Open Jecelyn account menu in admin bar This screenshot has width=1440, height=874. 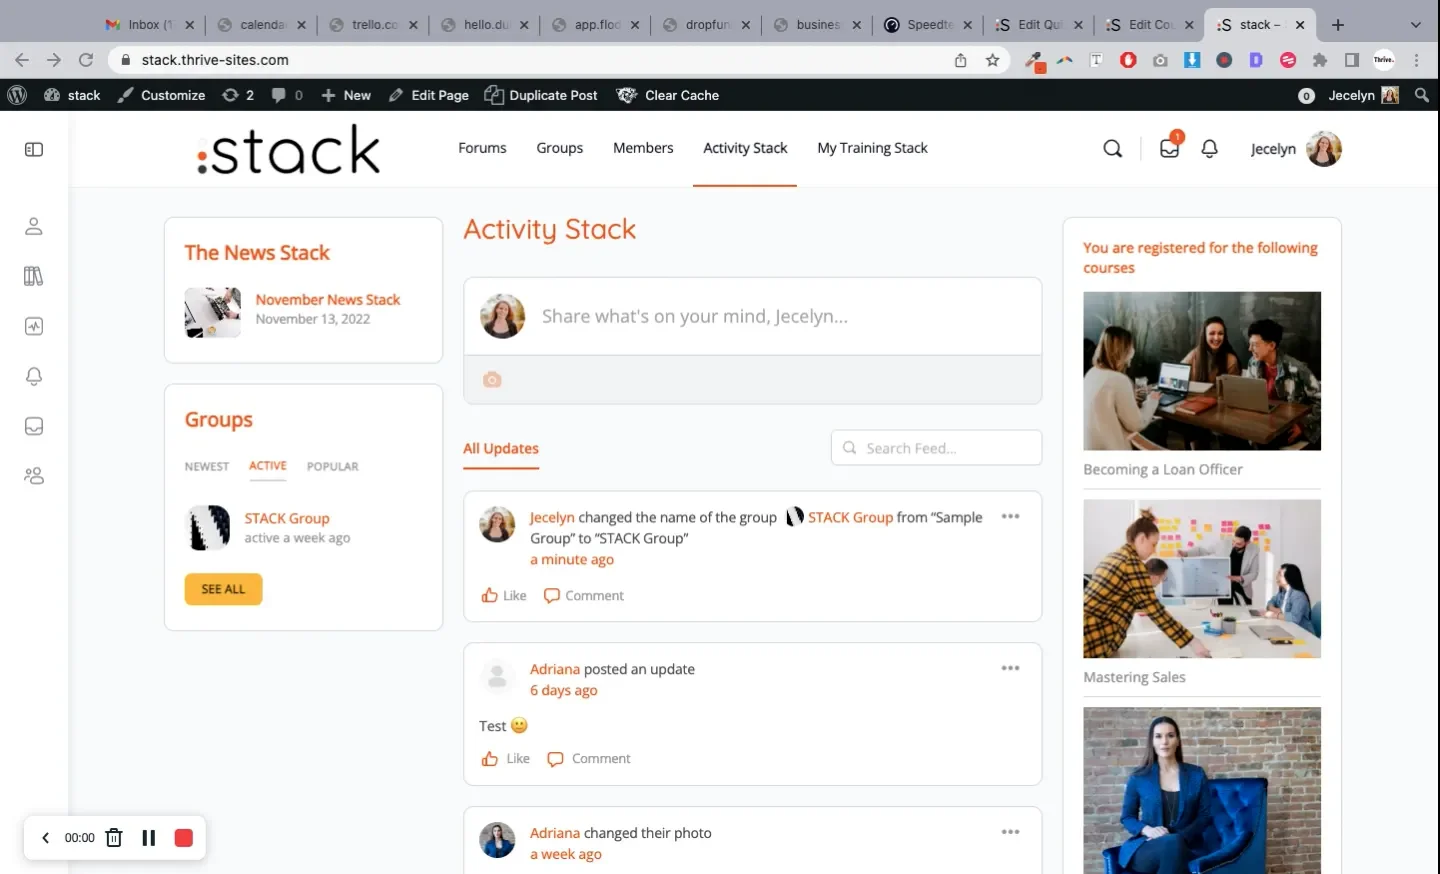point(1363,95)
